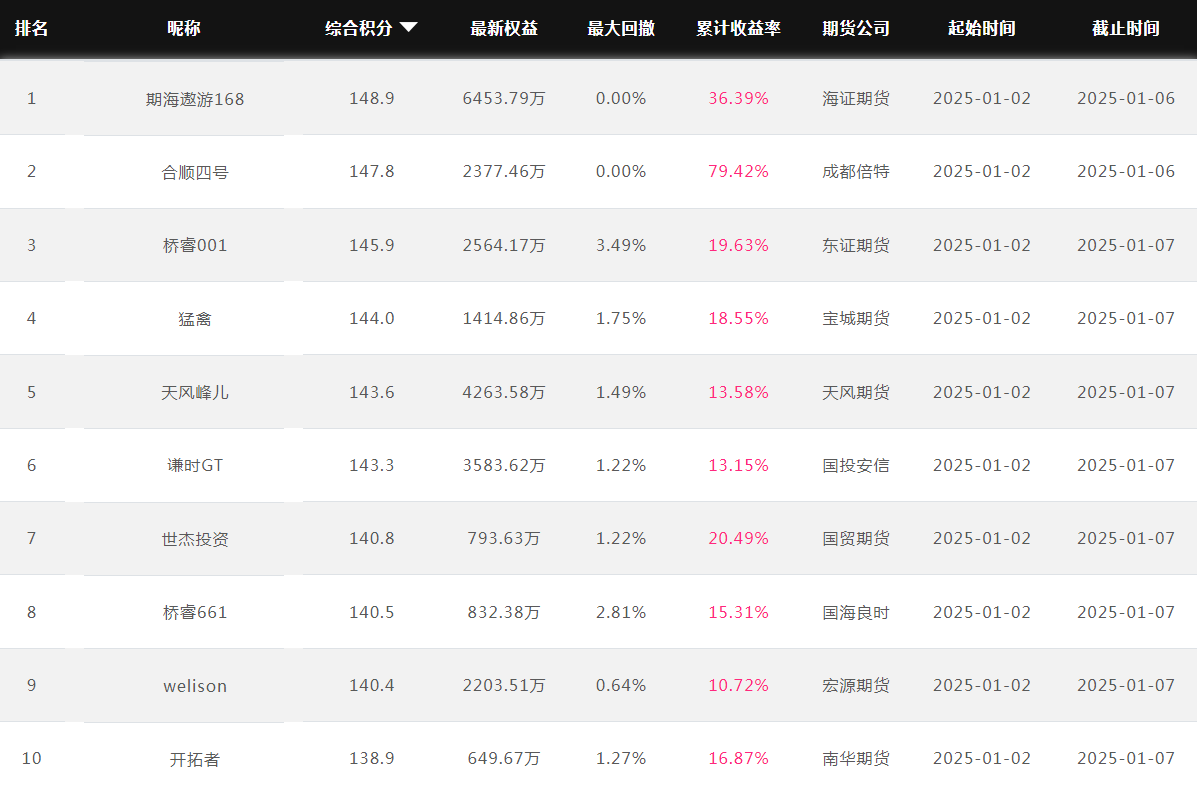
Task: Select nickname welison
Action: [x=195, y=686]
